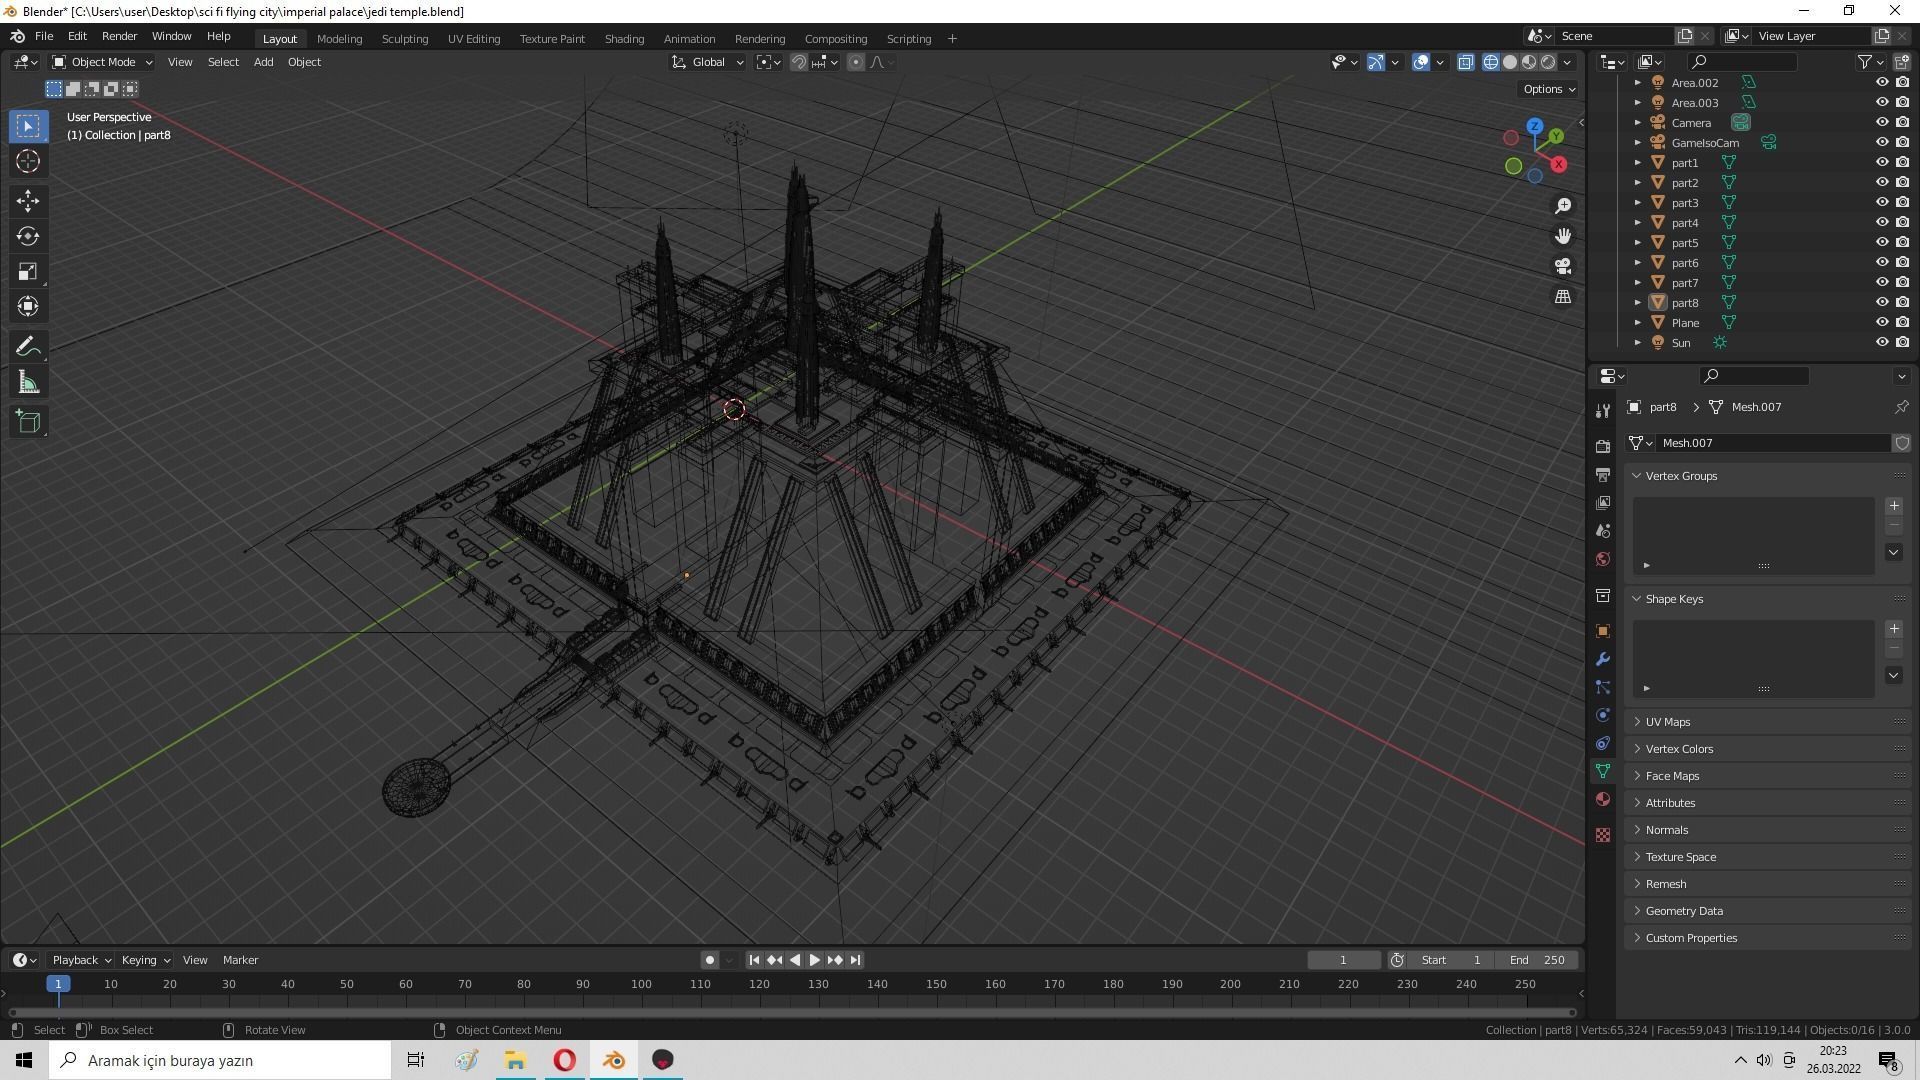The width and height of the screenshot is (1920, 1080).
Task: Select the Annotate tool
Action: pyautogui.click(x=28, y=347)
